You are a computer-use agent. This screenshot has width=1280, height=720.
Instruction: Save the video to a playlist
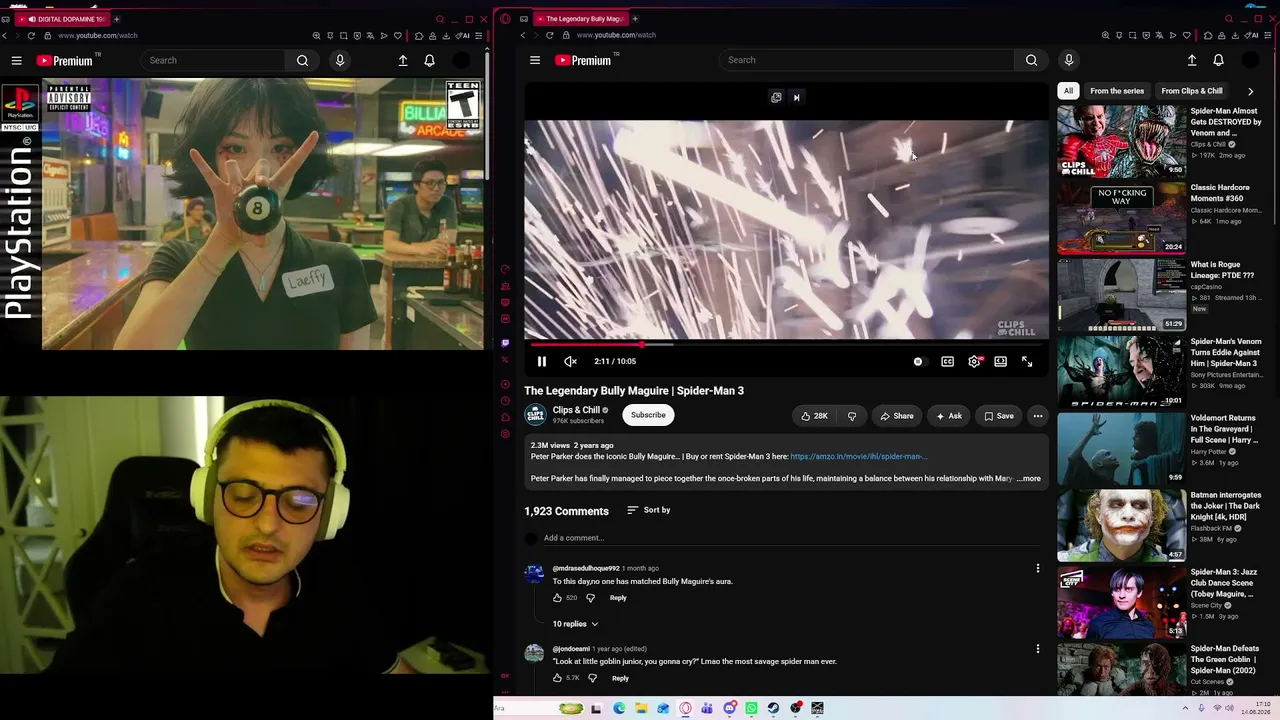pyautogui.click(x=998, y=416)
